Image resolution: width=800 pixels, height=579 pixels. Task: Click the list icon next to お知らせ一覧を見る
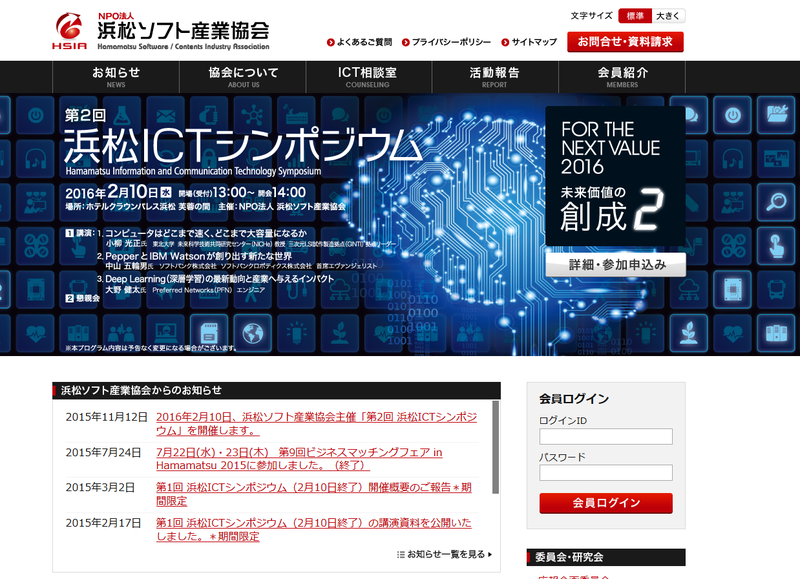click(x=401, y=555)
